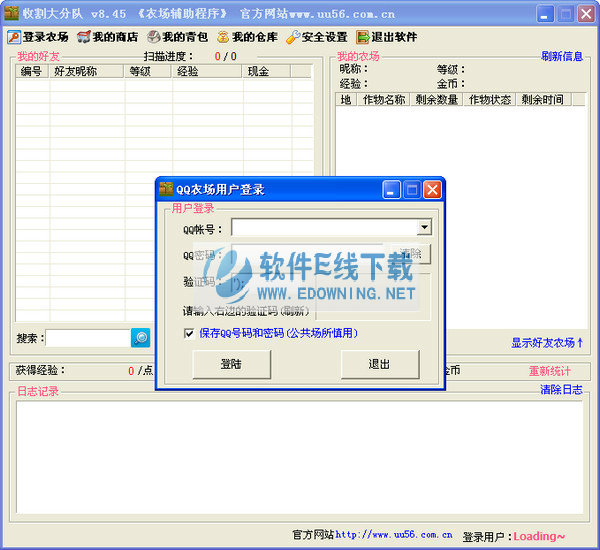600x550 pixels.
Task: Click the 我的商店 toolbar label
Action: tap(115, 37)
